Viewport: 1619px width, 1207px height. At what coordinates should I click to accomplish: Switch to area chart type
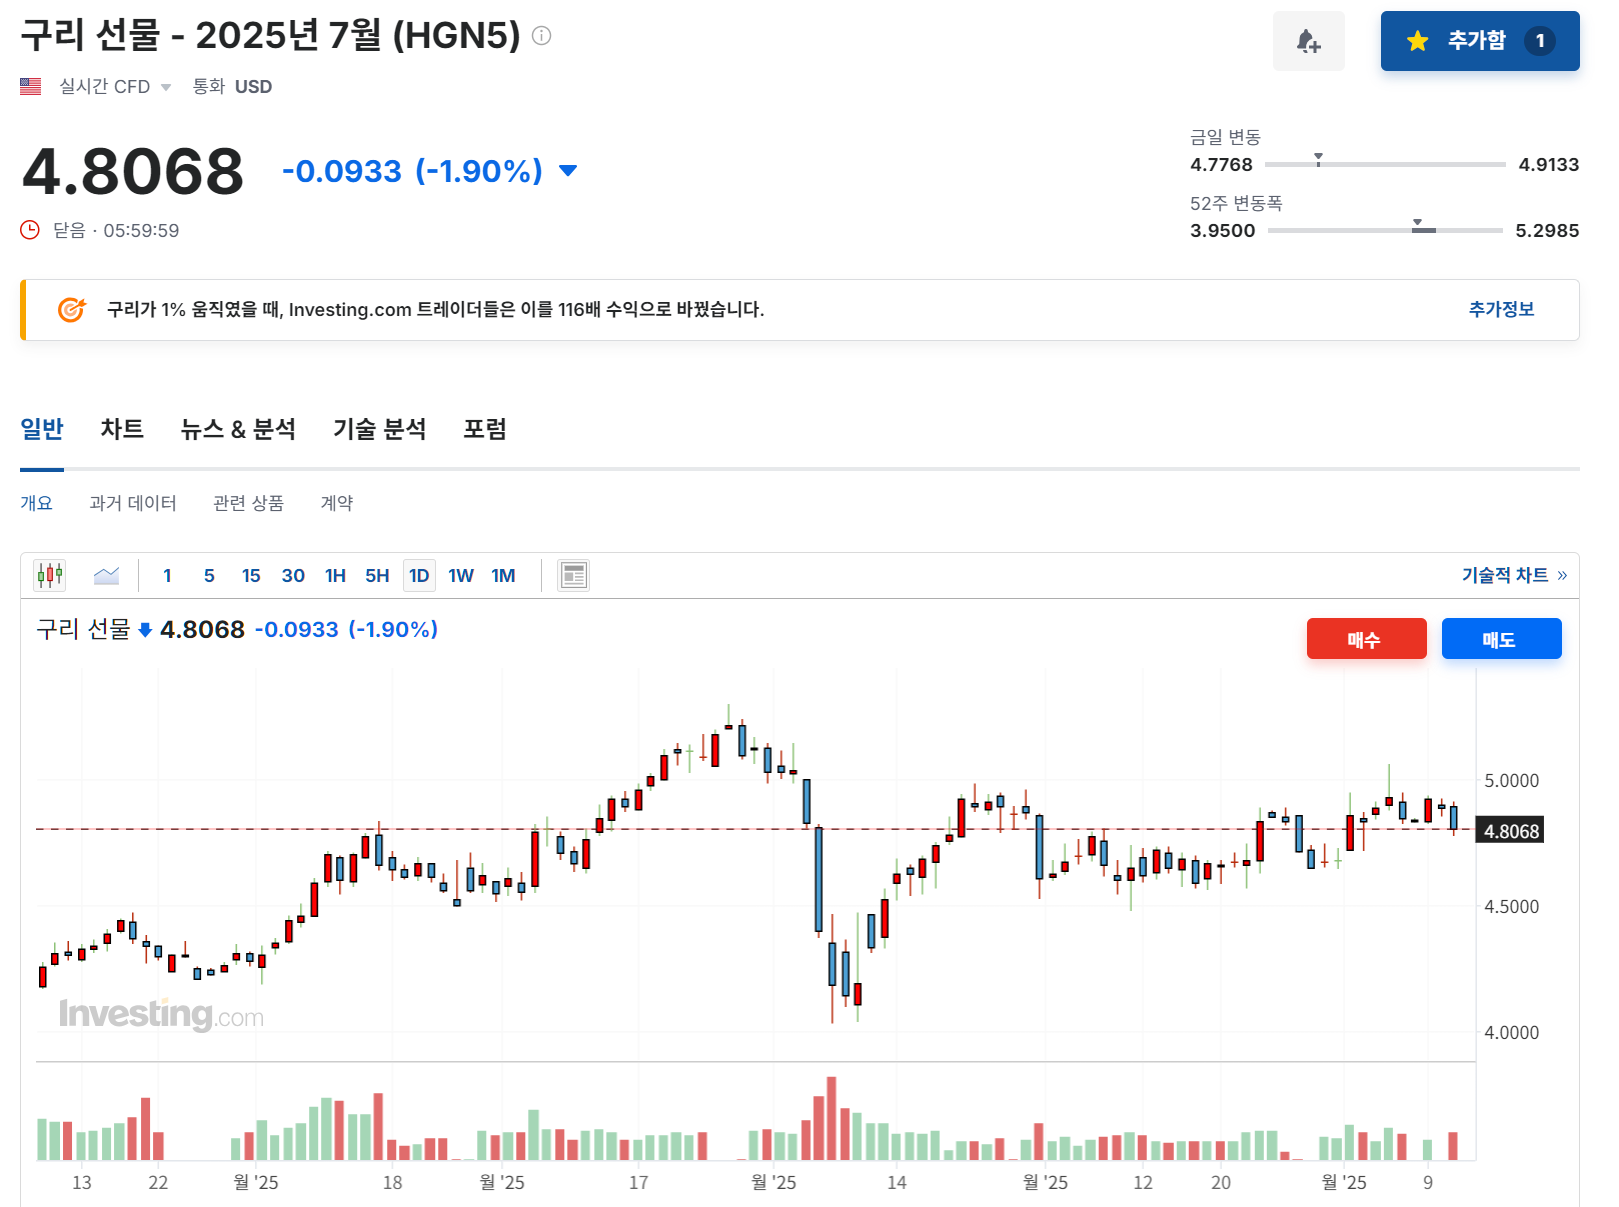[x=106, y=575]
